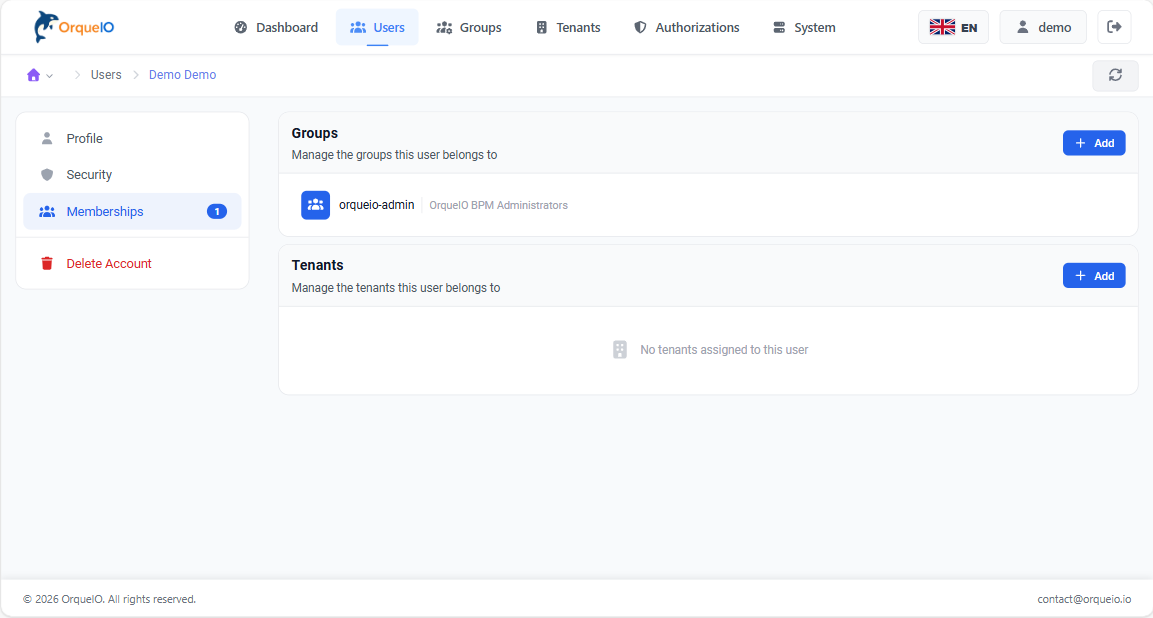This screenshot has height=618, width=1153.
Task: Click the orqueio-admin group icon
Action: click(x=315, y=205)
